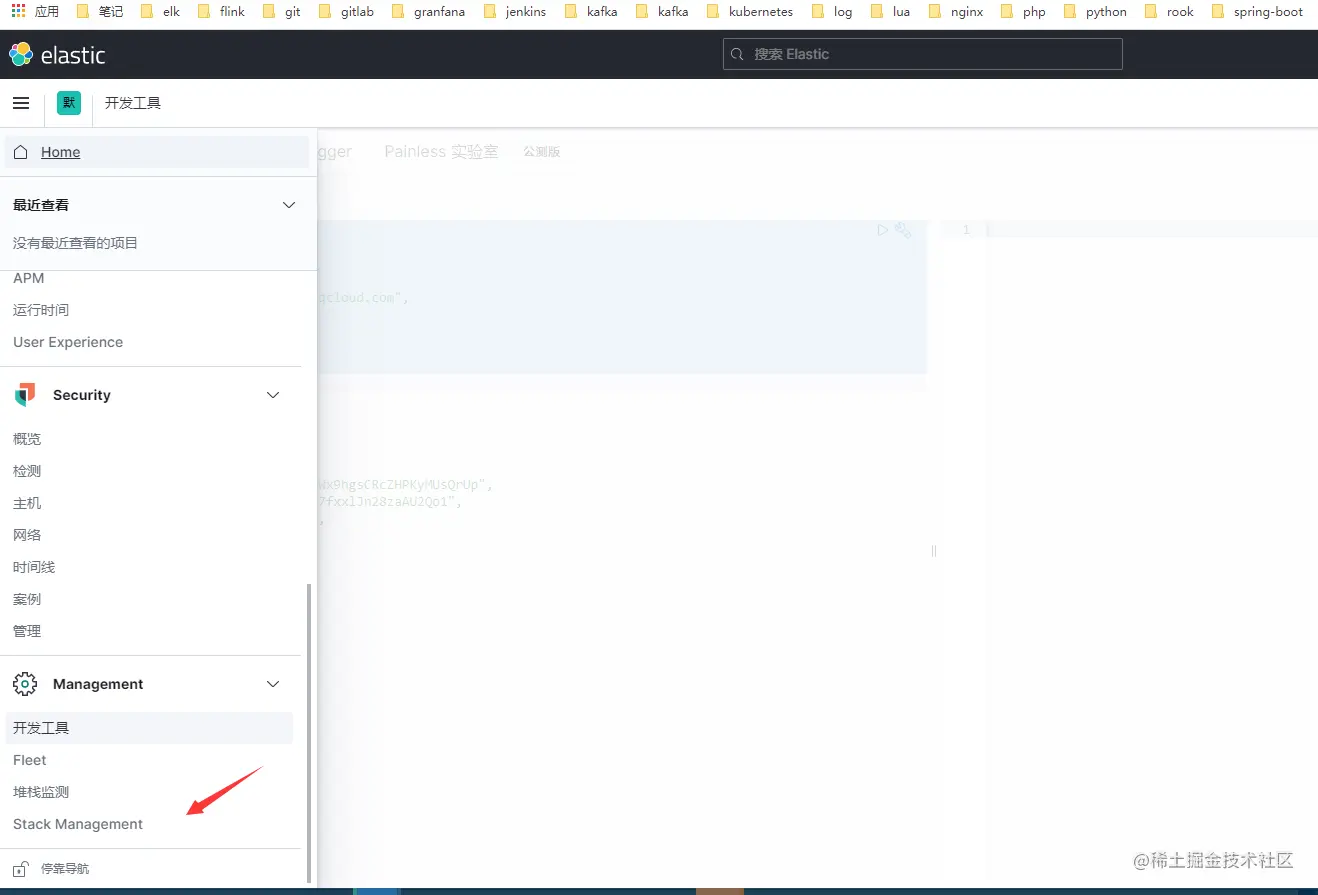
Task: Open the granfana bookmark folder
Action: click(428, 12)
